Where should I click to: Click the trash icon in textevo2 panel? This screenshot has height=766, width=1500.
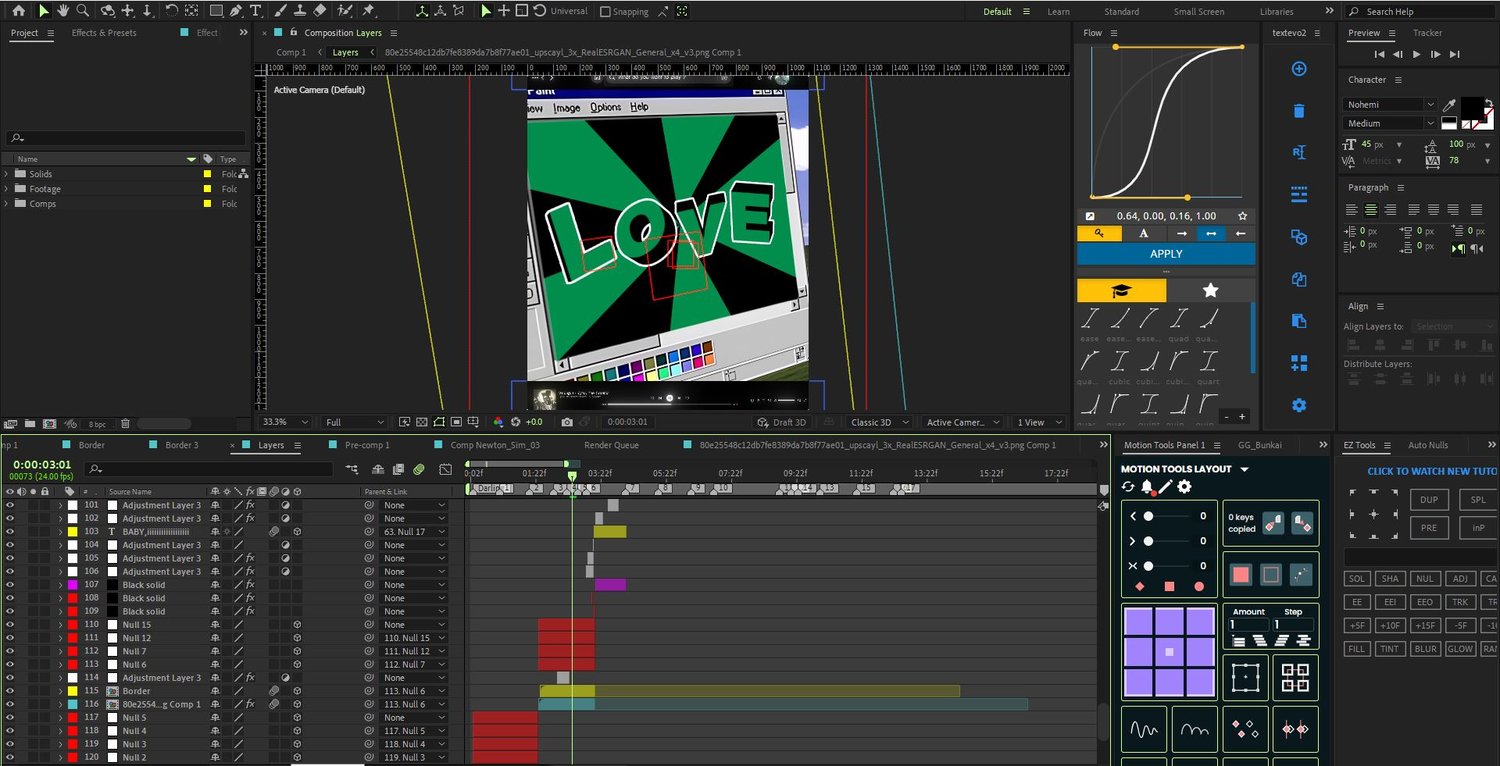point(1299,111)
